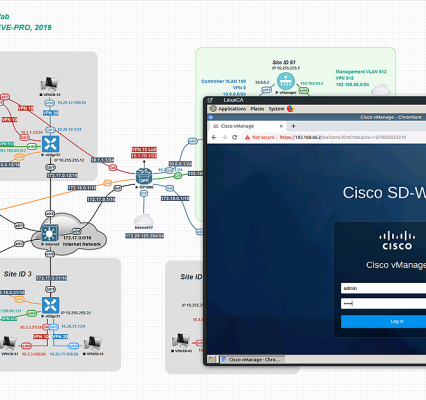The width and height of the screenshot is (426, 400).
Task: Click the 172.17.0.1/16 label left of ISP1000
Action: tap(101, 199)
